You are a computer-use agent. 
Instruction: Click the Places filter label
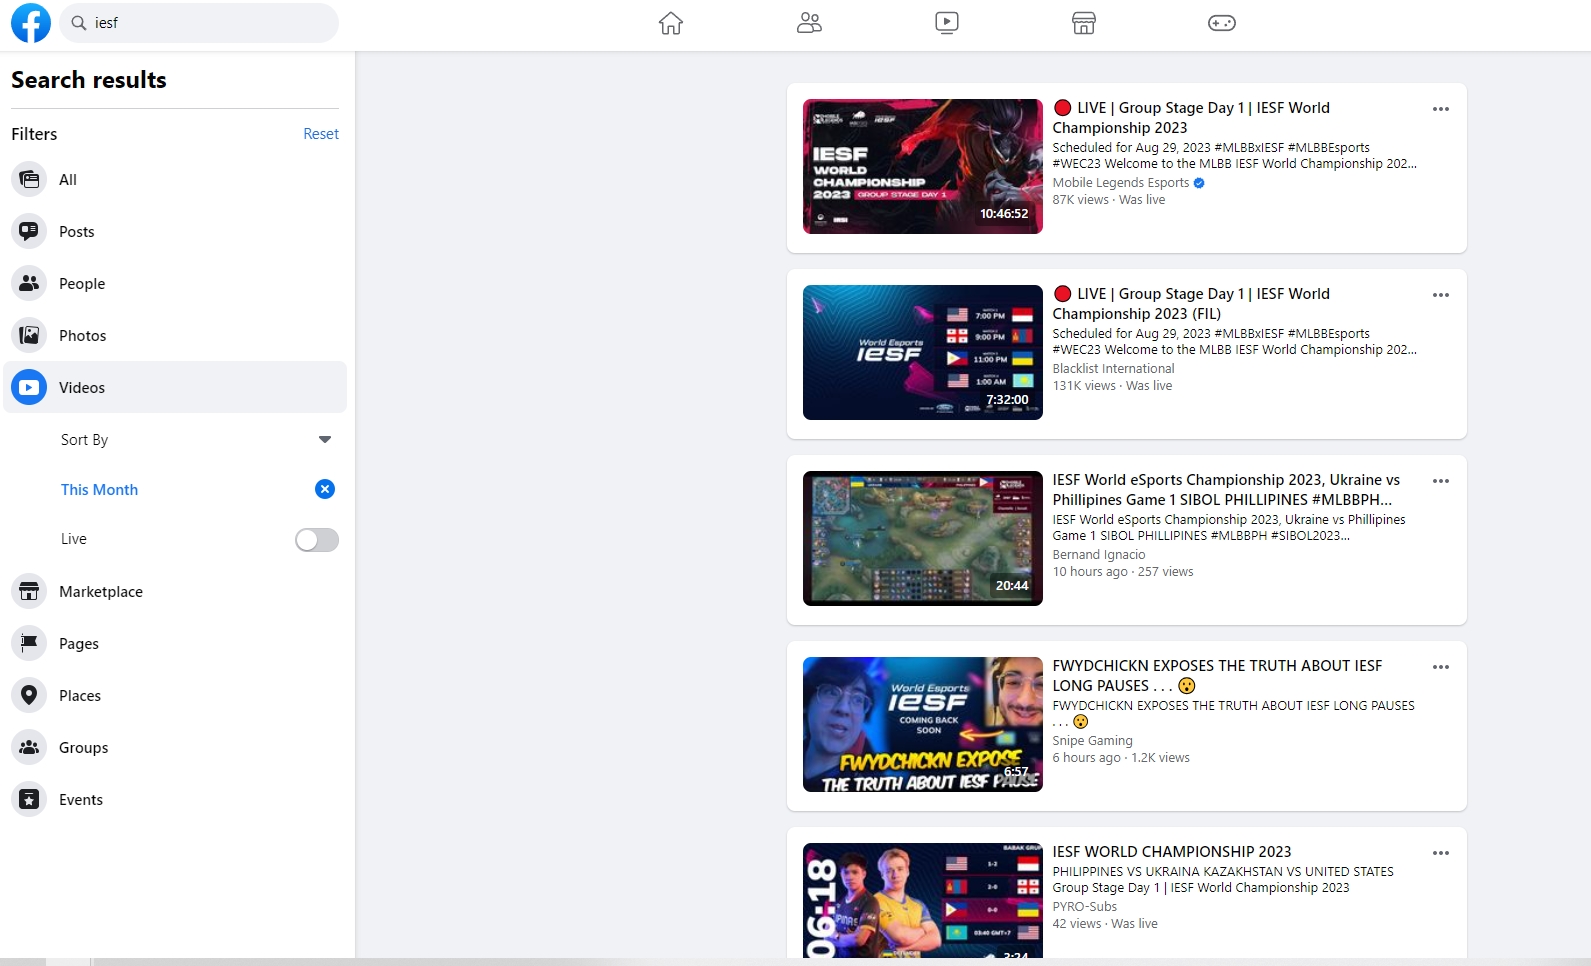(80, 696)
